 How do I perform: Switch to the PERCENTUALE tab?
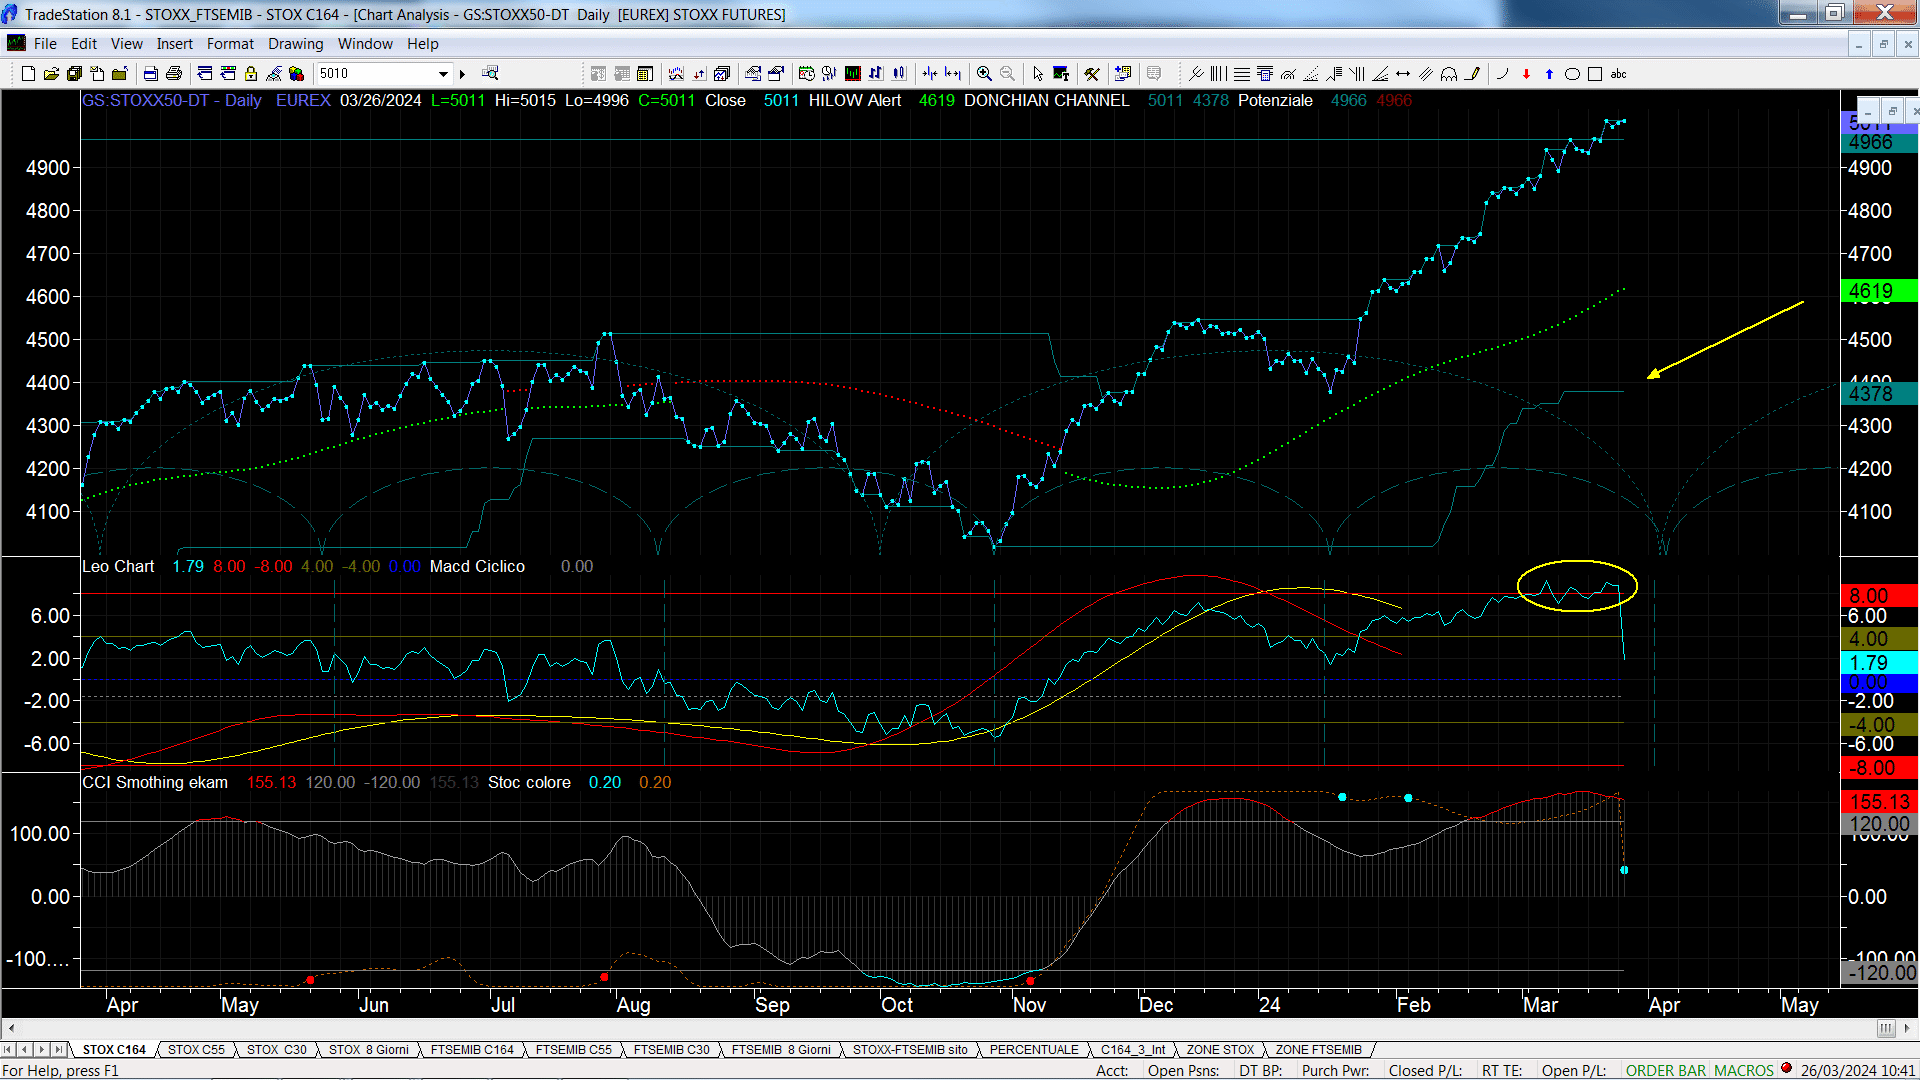tap(1034, 1050)
